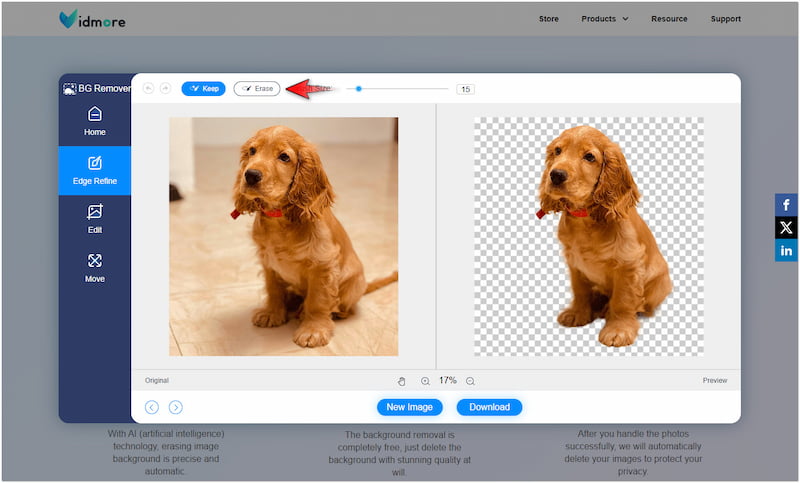Viewport: 800px width, 483px height.
Task: Go to next image arrow
Action: (176, 407)
